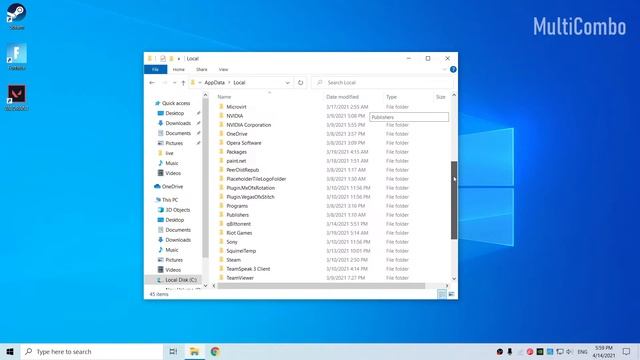This screenshot has height=360, width=640.
Task: Click the Refresh button beside address bar
Action: pyautogui.click(x=300, y=82)
